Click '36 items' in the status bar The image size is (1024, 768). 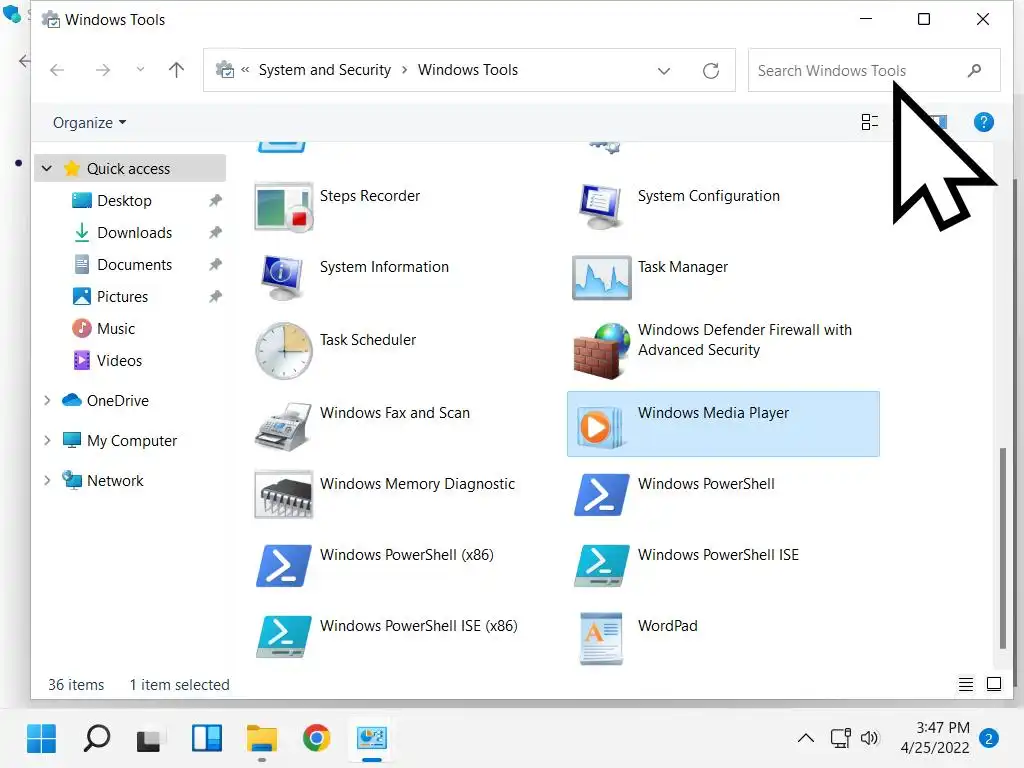pos(76,684)
